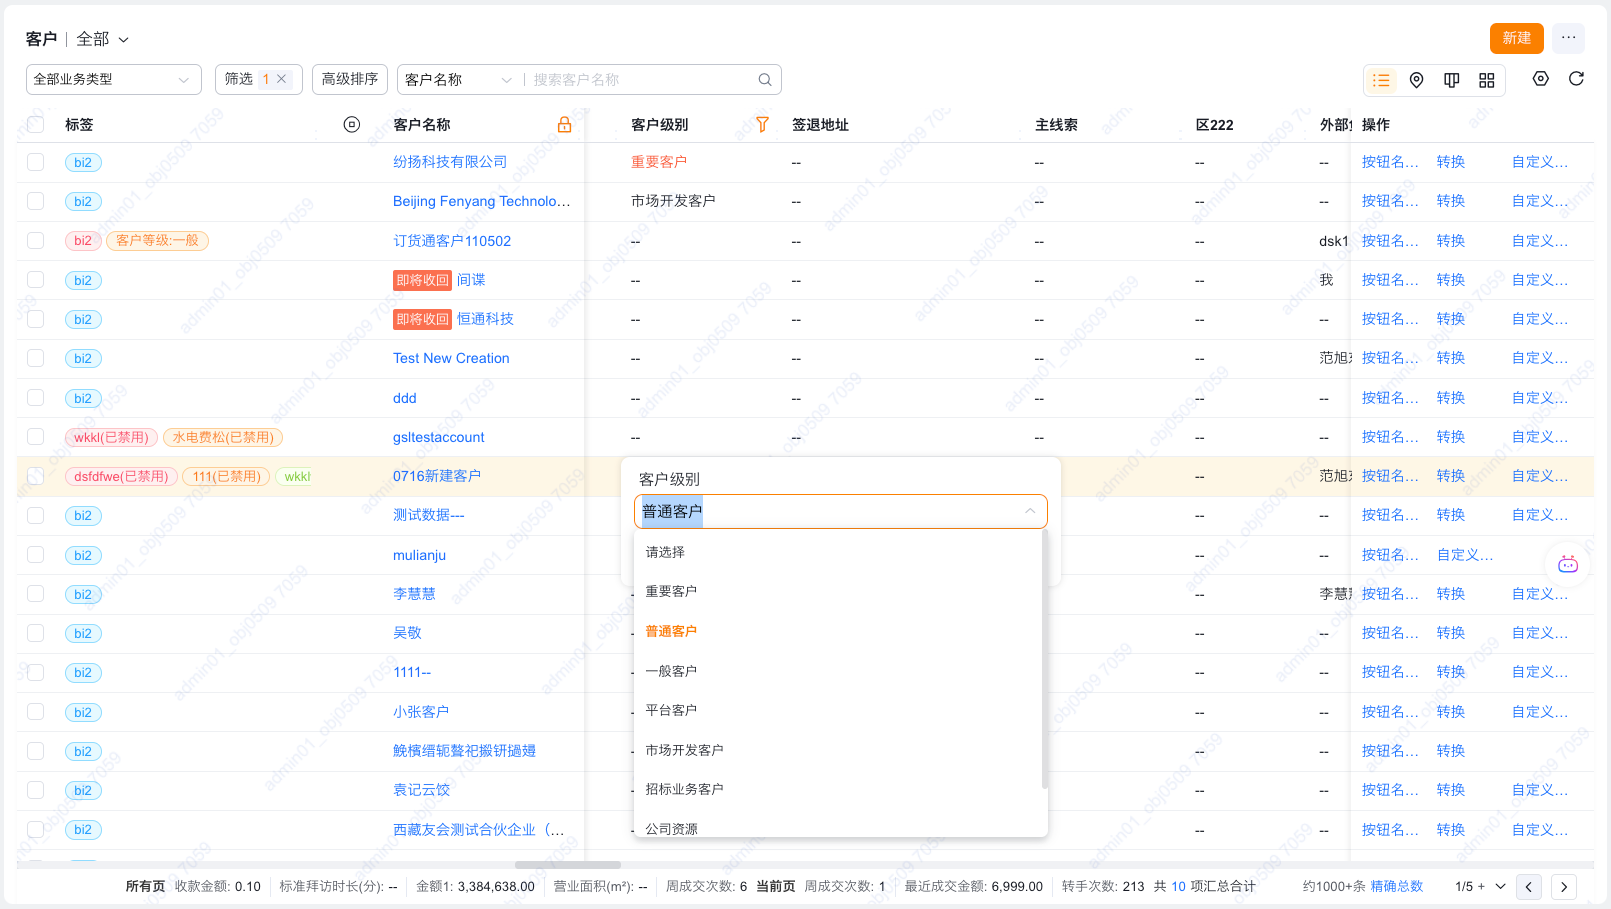This screenshot has width=1611, height=909.
Task: Collapse the 客户级别 combo box showing 普通客户
Action: point(1029,512)
